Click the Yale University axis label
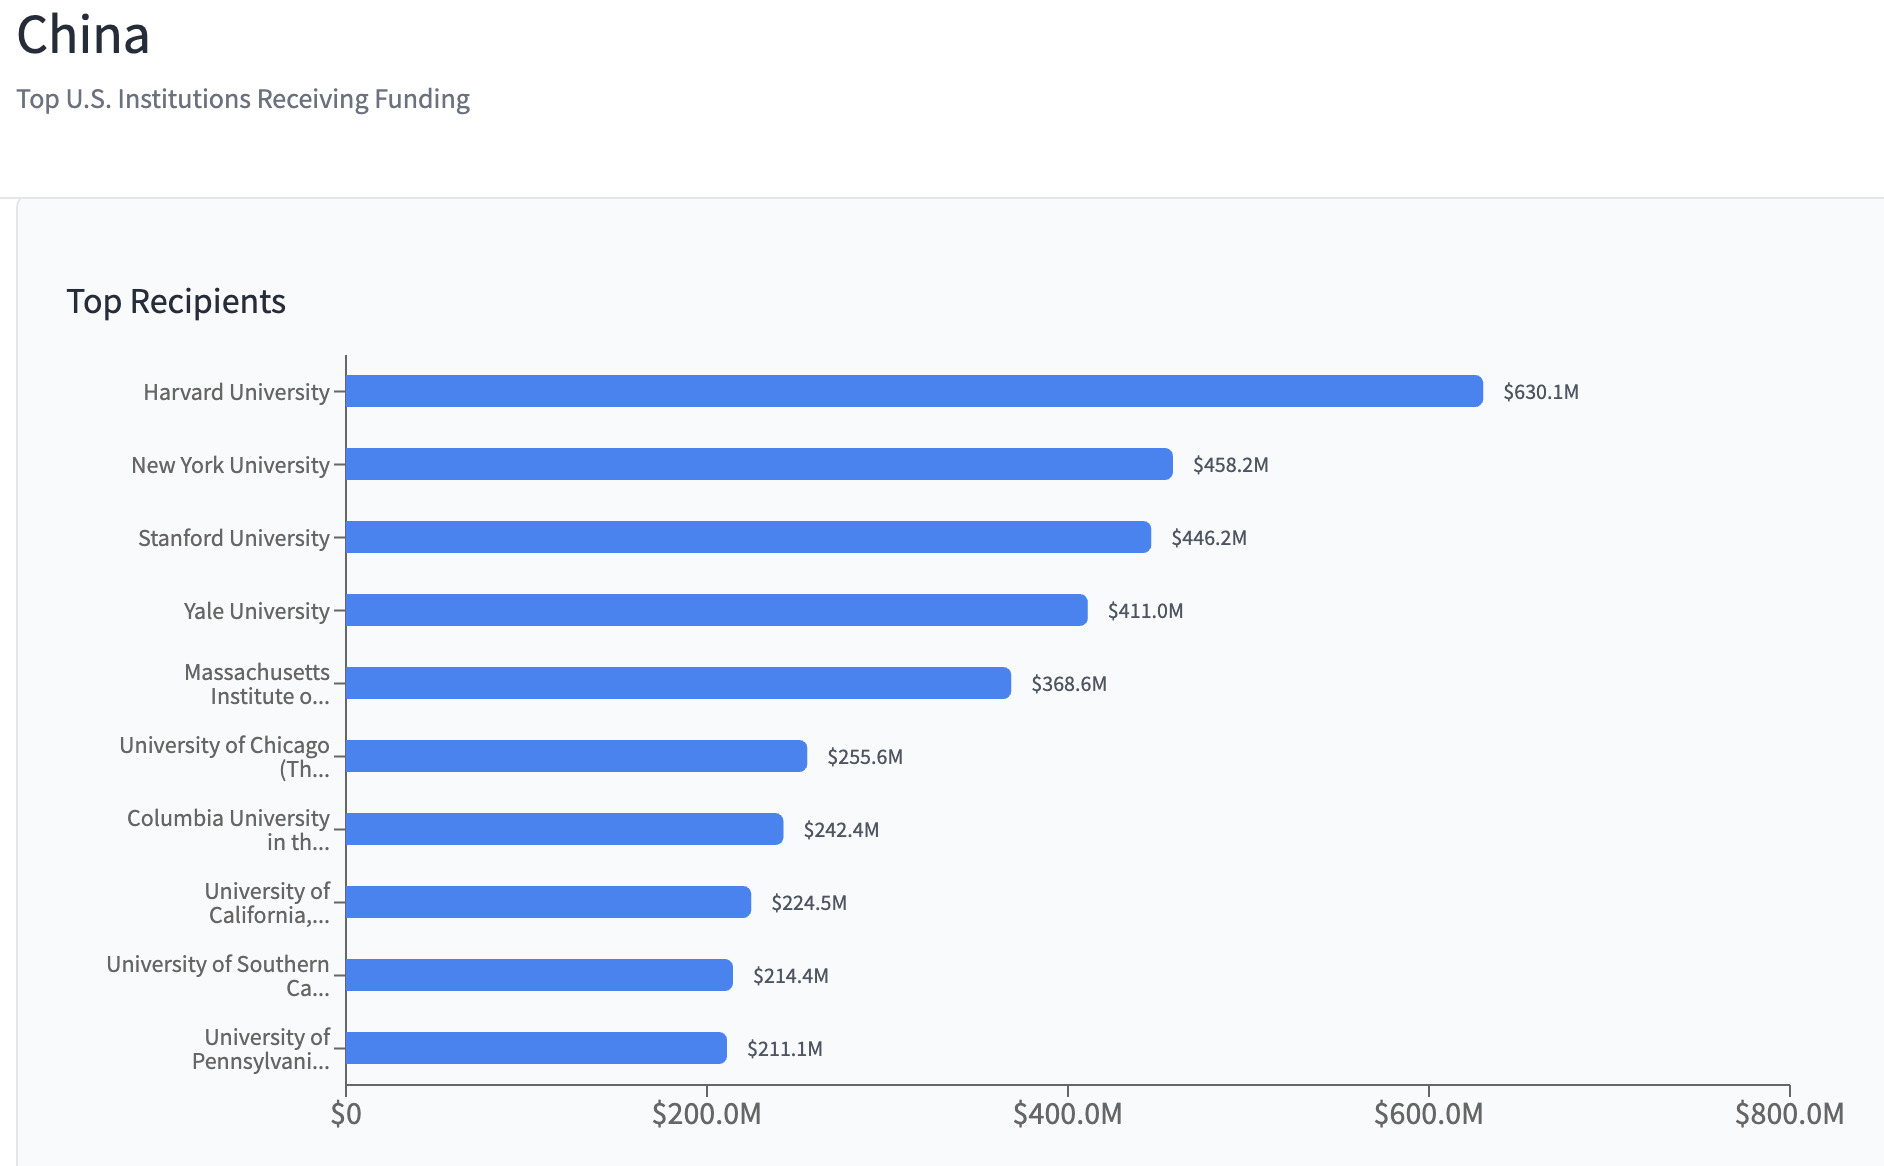The image size is (1884, 1166). (x=256, y=611)
